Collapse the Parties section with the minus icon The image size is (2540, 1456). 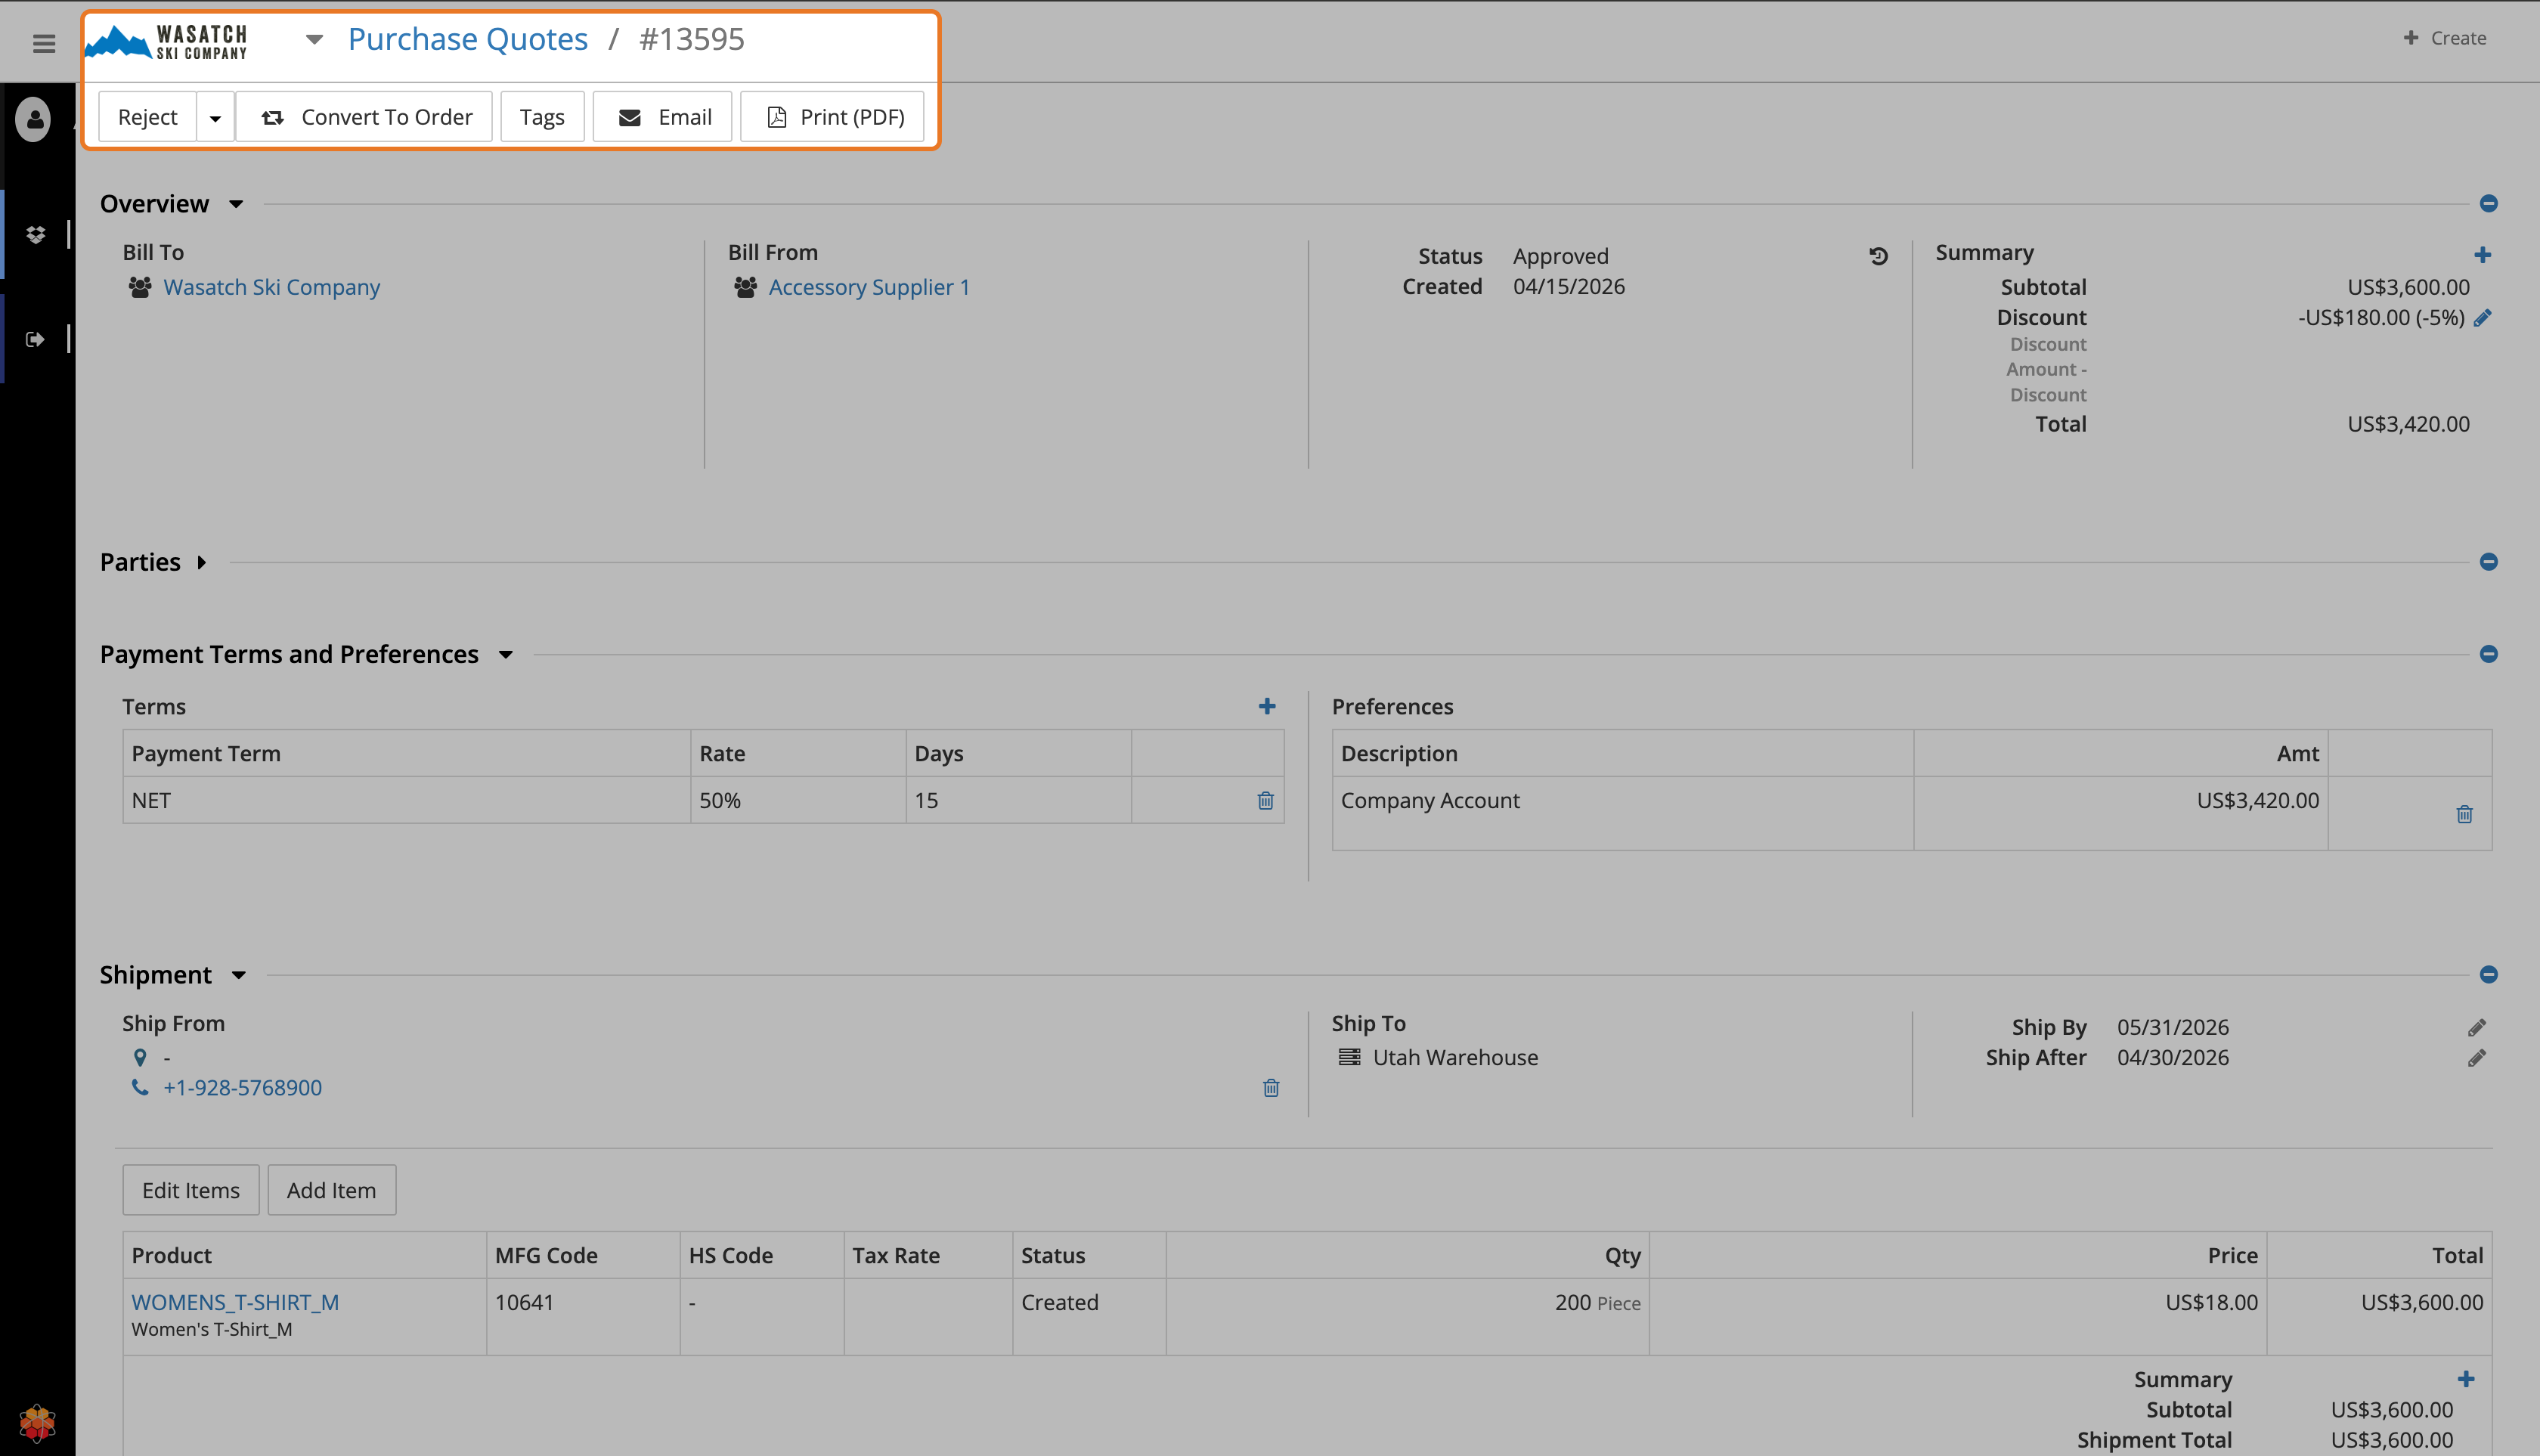point(2489,562)
